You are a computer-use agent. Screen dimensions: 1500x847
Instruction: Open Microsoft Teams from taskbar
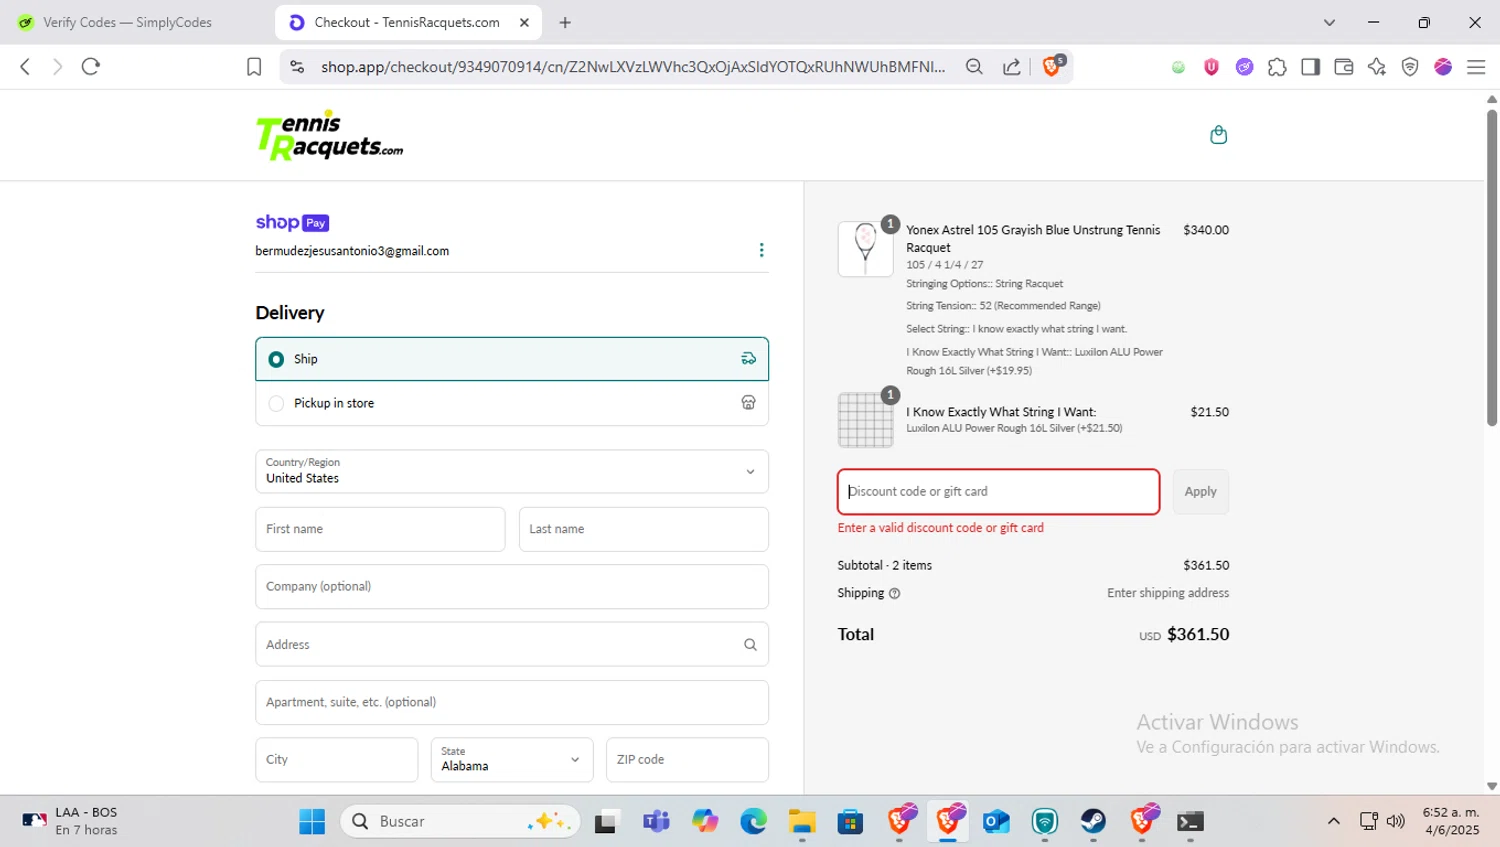point(656,821)
